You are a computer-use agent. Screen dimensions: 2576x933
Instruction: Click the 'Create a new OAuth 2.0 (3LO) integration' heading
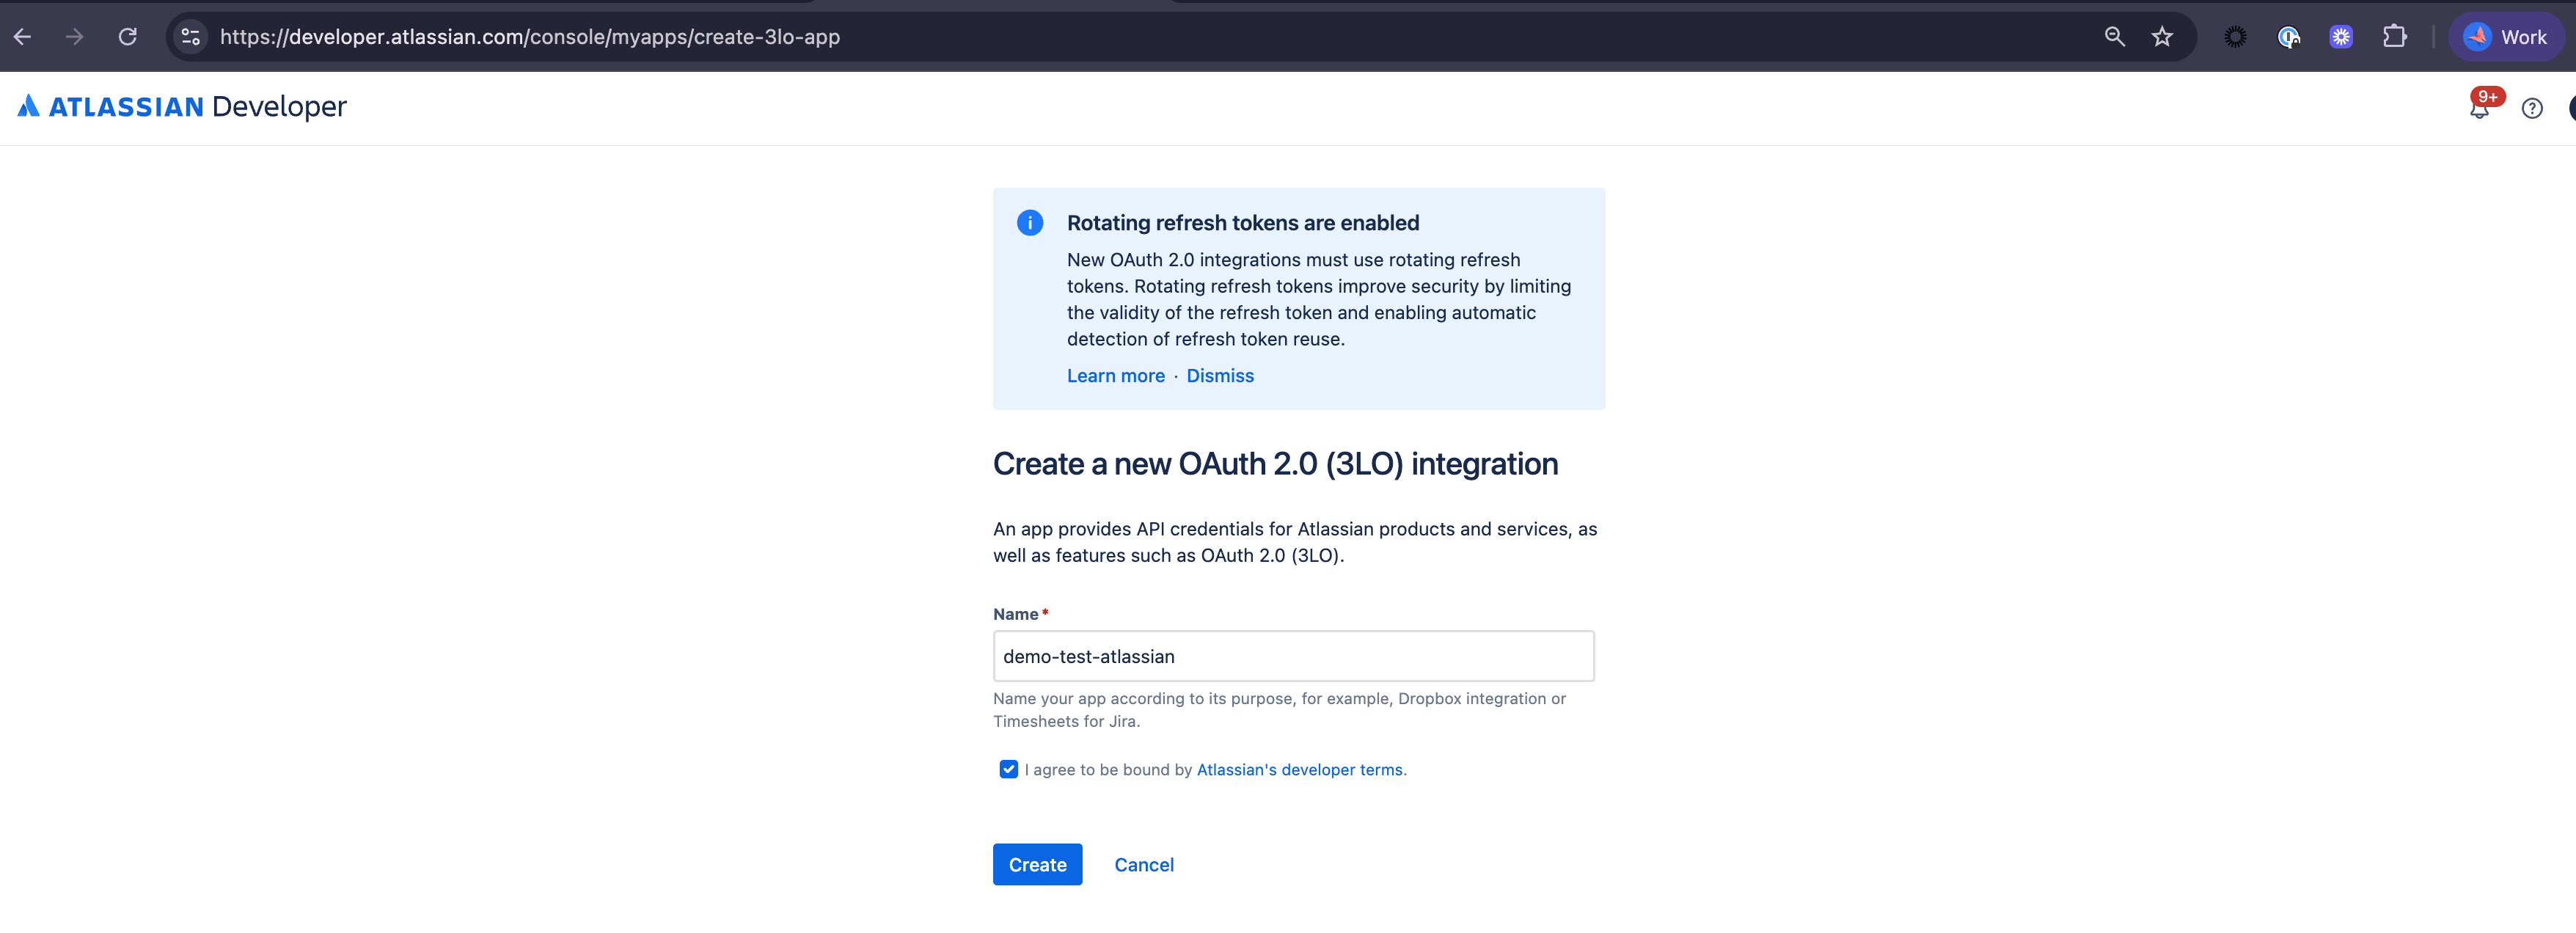(1275, 464)
